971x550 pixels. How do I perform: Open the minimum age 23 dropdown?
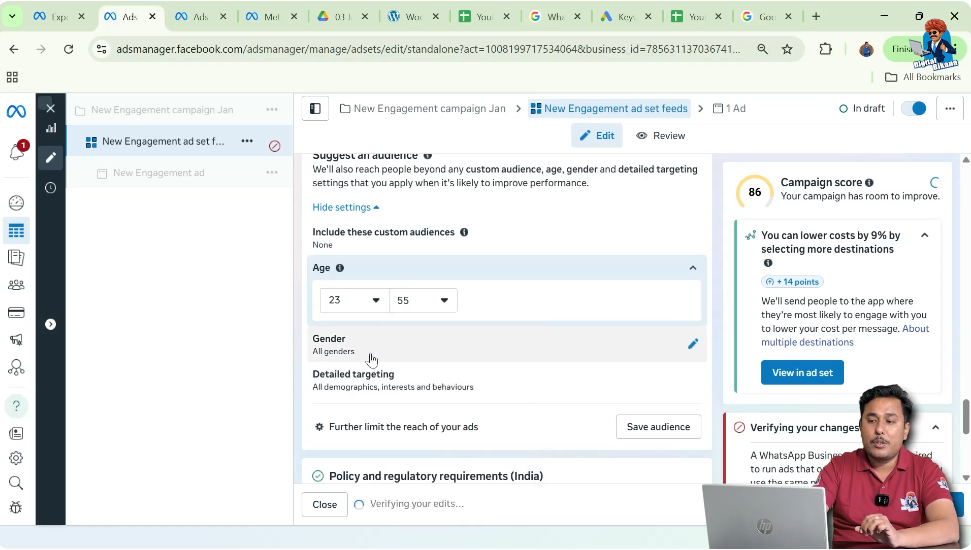point(354,300)
